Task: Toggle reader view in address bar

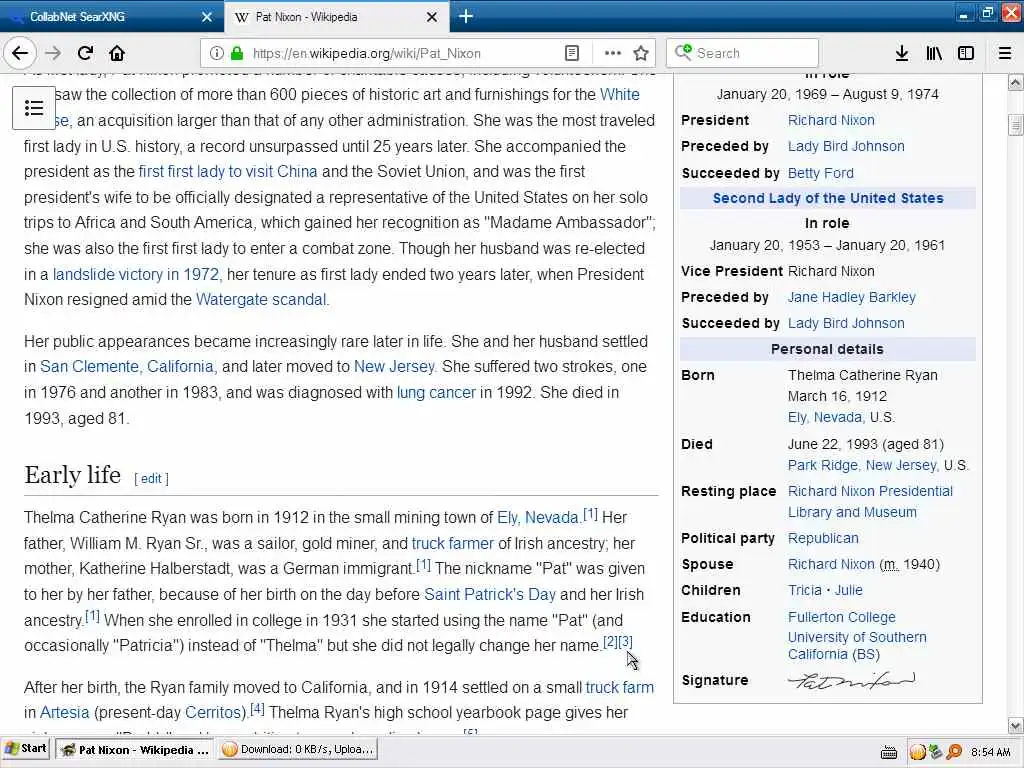Action: click(x=571, y=53)
